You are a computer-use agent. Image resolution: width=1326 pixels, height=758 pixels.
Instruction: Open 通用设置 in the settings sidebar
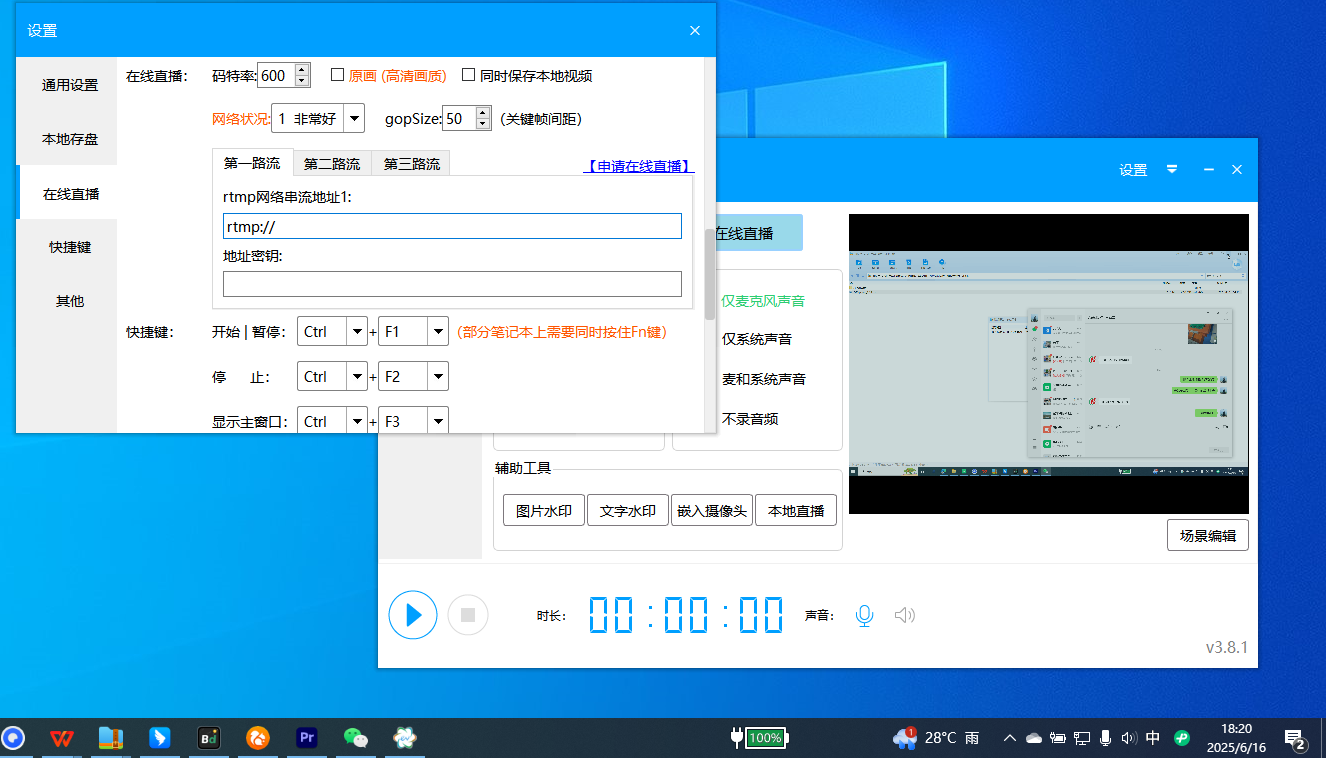70,85
